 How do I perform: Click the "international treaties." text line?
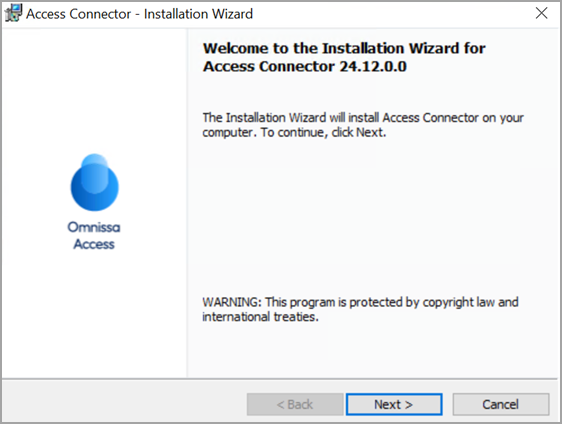click(261, 317)
